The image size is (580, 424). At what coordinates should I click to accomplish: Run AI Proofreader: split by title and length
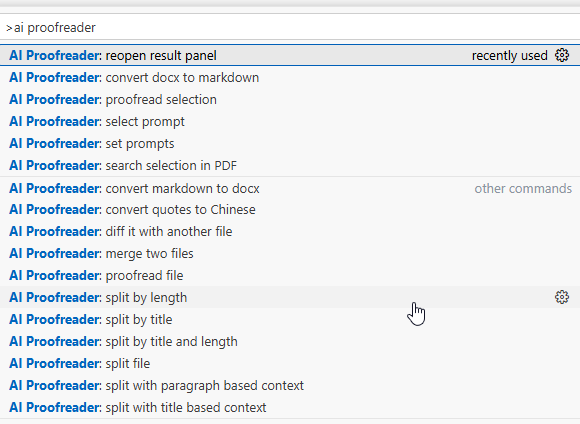pos(290,341)
